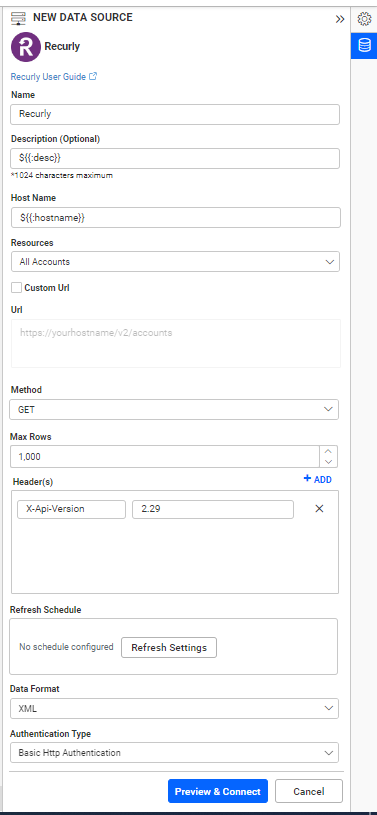Viewport: 377px width, 815px height.
Task: Click the purple Recurly logo icon
Action: click(x=25, y=47)
